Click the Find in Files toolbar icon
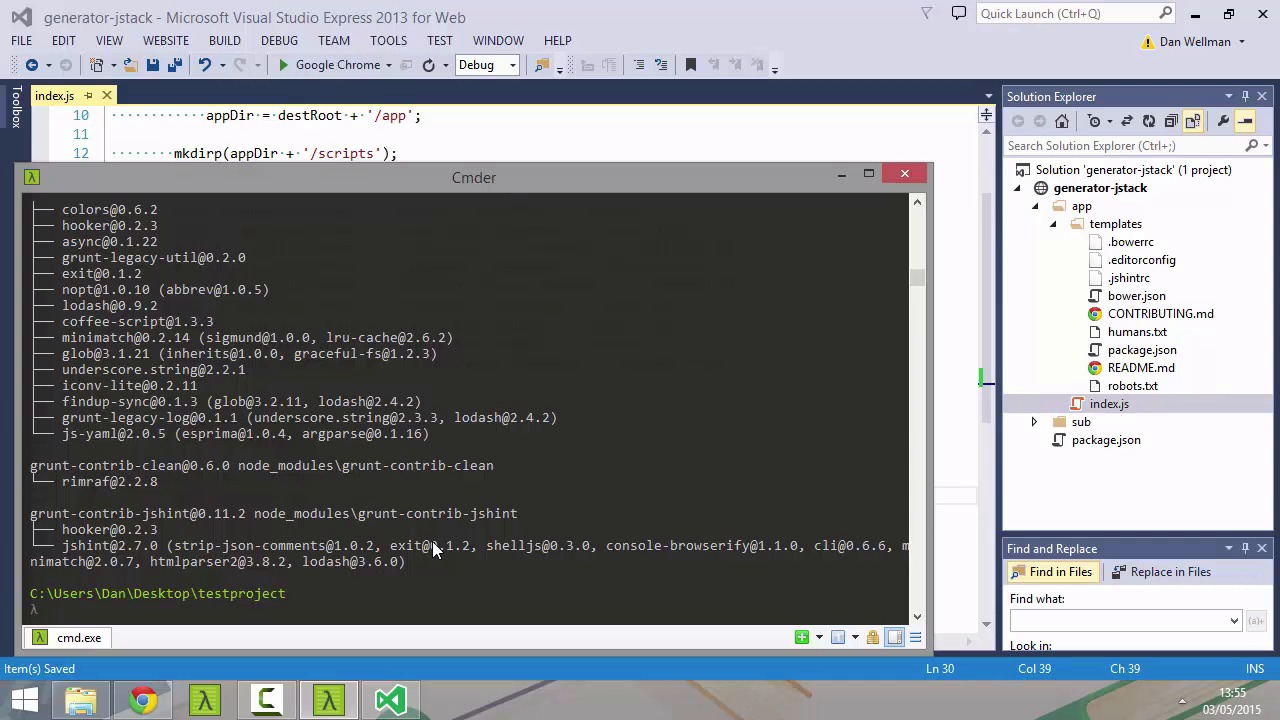Viewport: 1280px width, 720px height. pyautogui.click(x=541, y=65)
